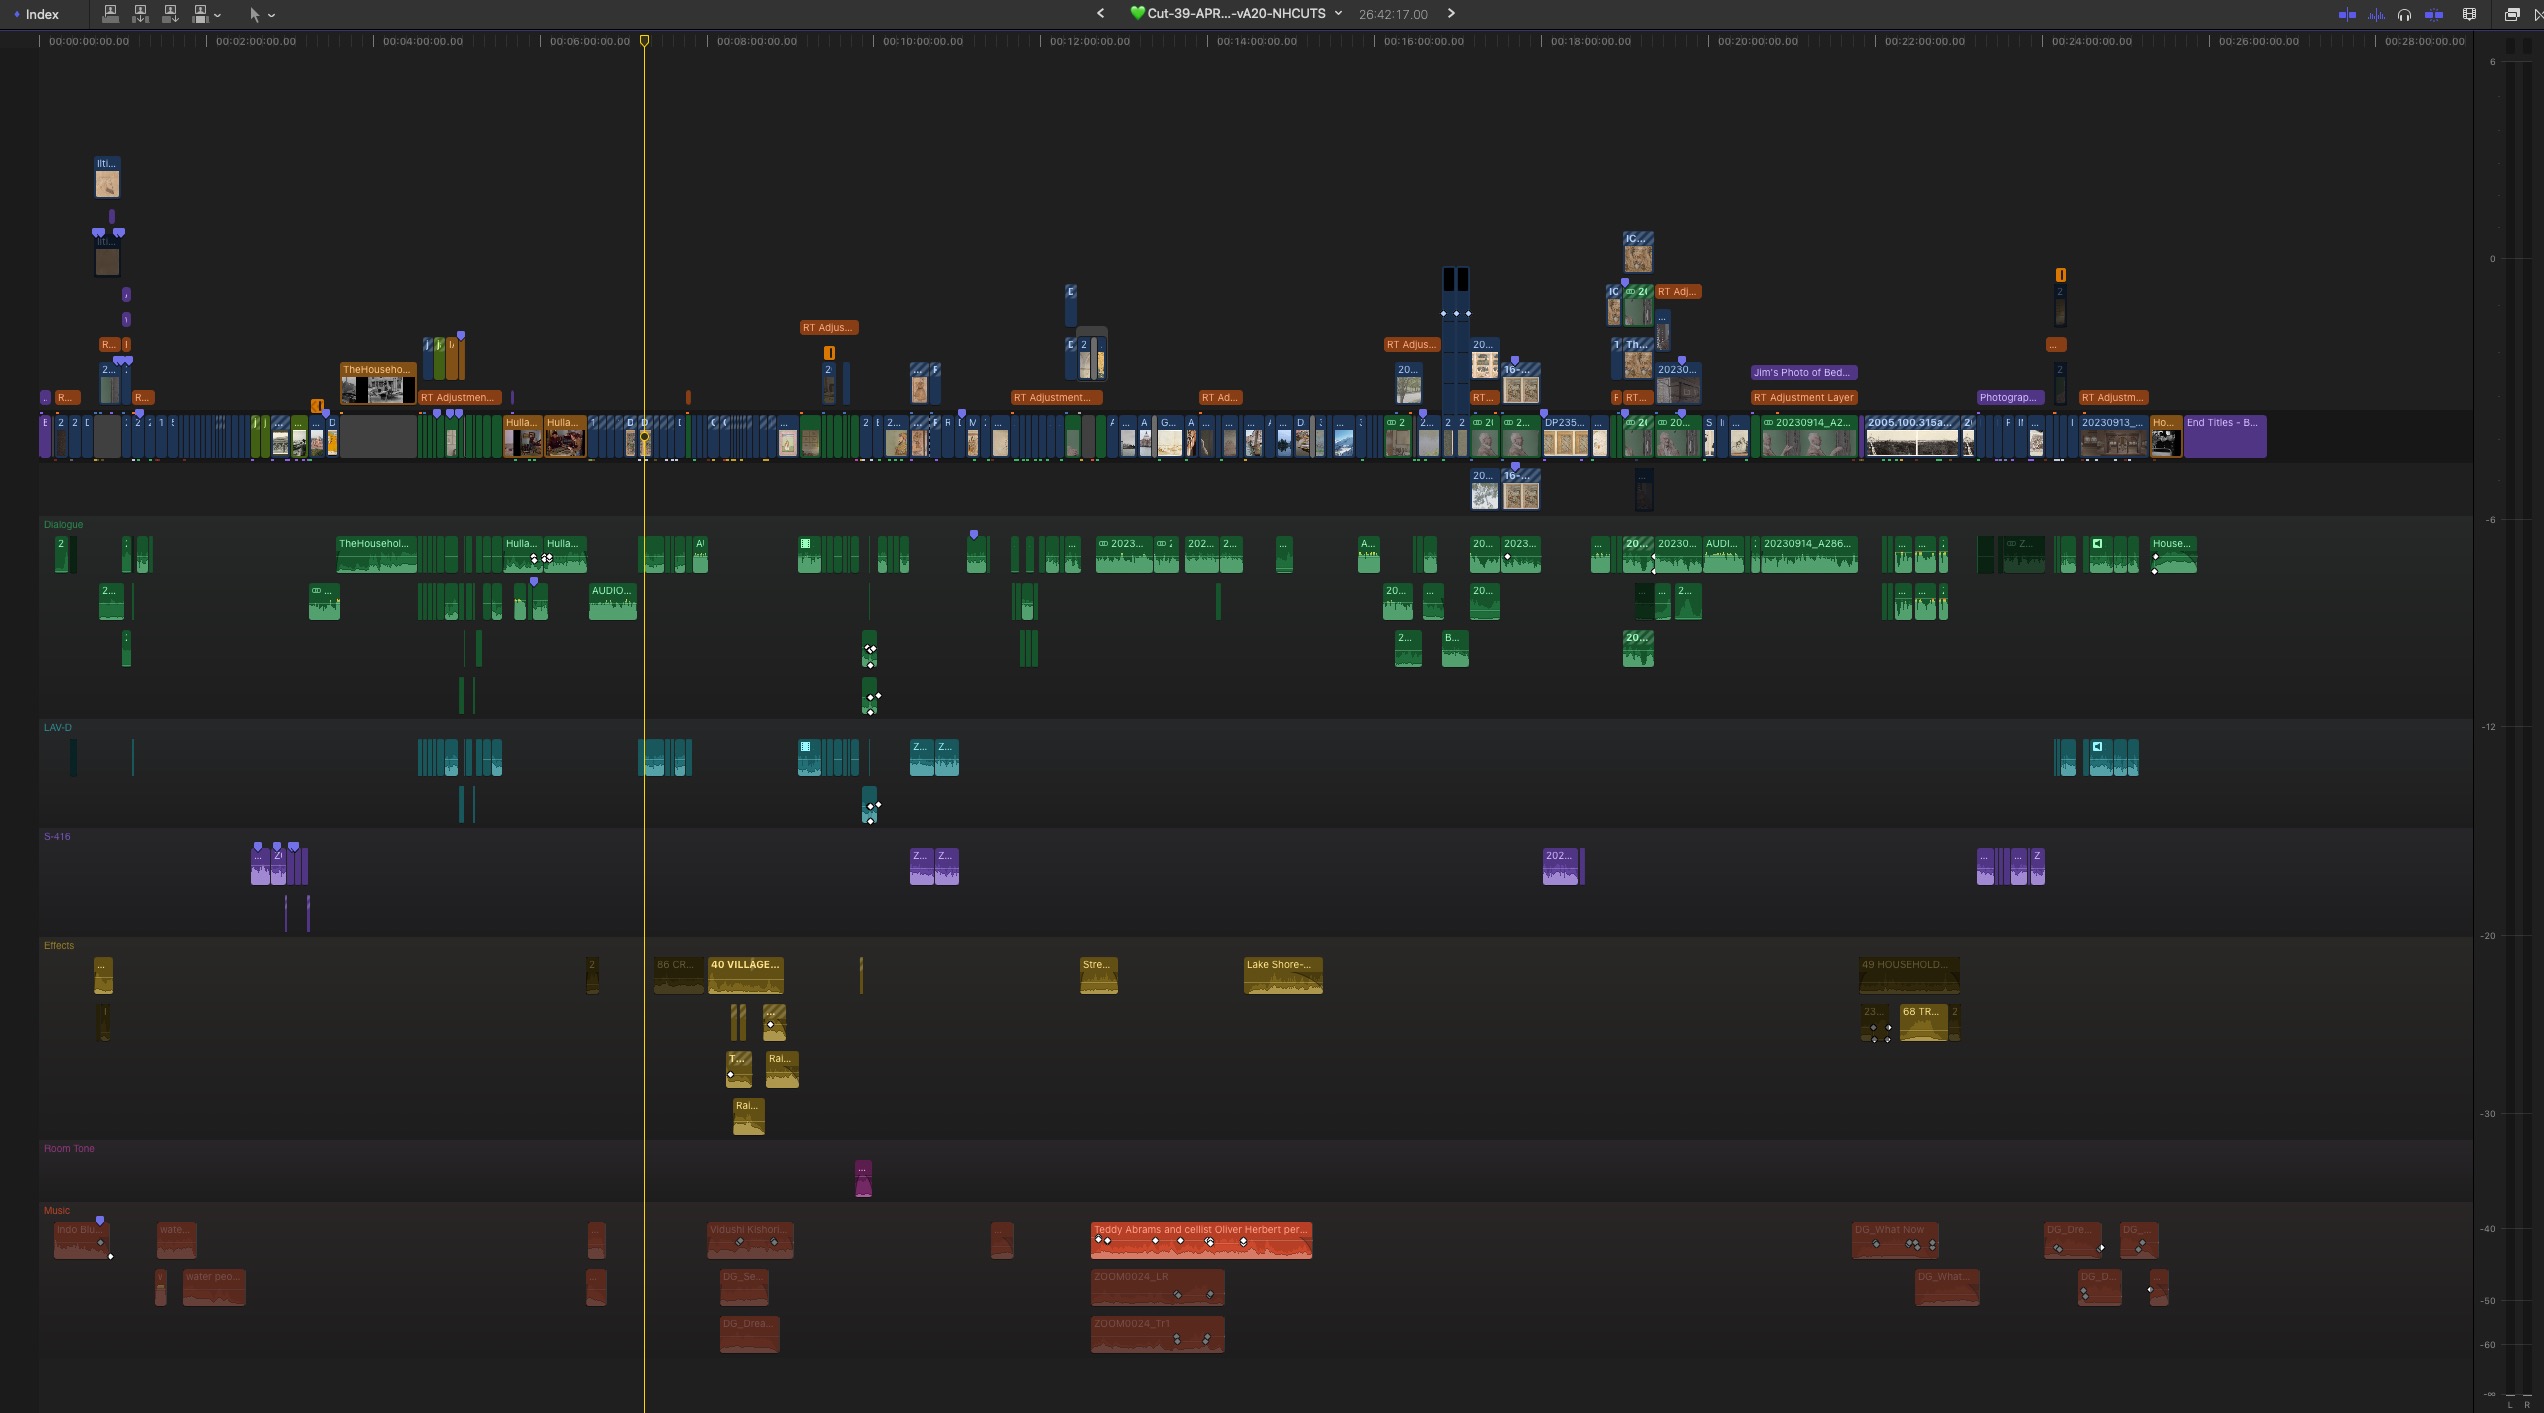Toggle audio skimming waveform button
The width and height of the screenshot is (2544, 1413).
pos(2376,14)
